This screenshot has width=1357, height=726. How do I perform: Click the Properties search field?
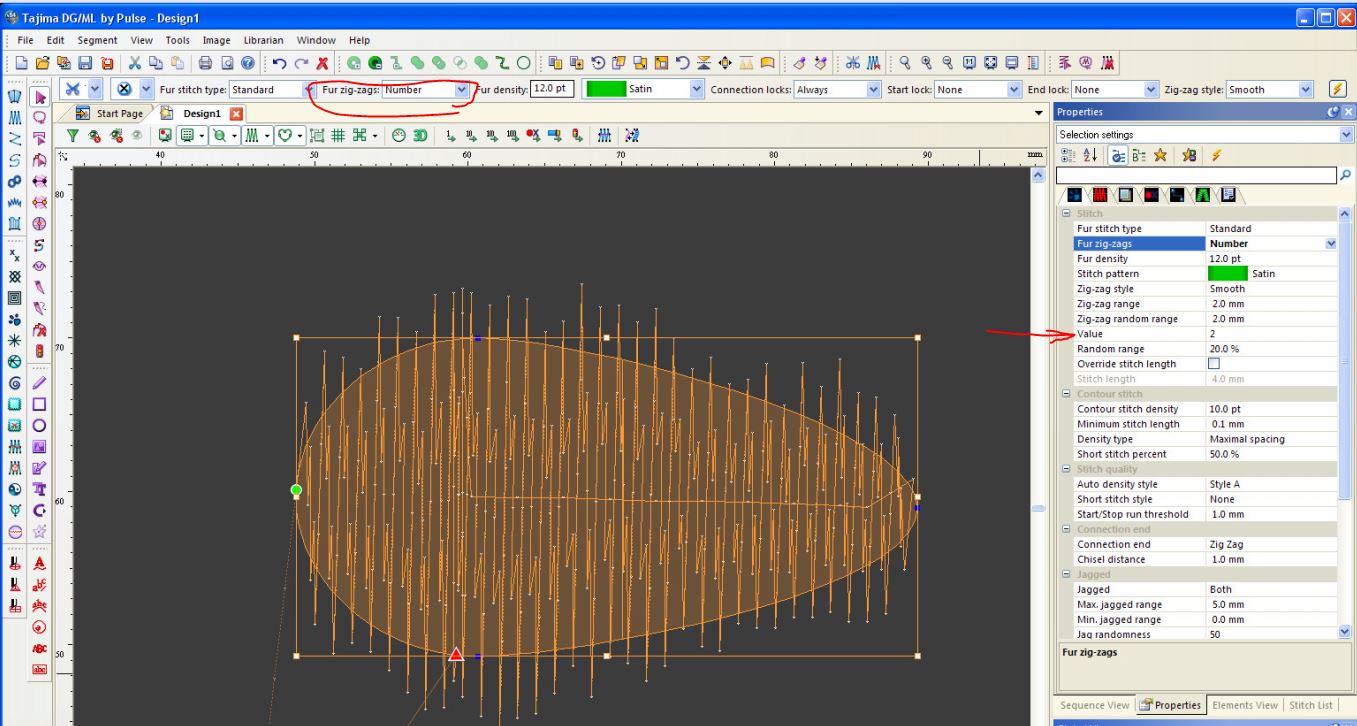pos(1197,174)
